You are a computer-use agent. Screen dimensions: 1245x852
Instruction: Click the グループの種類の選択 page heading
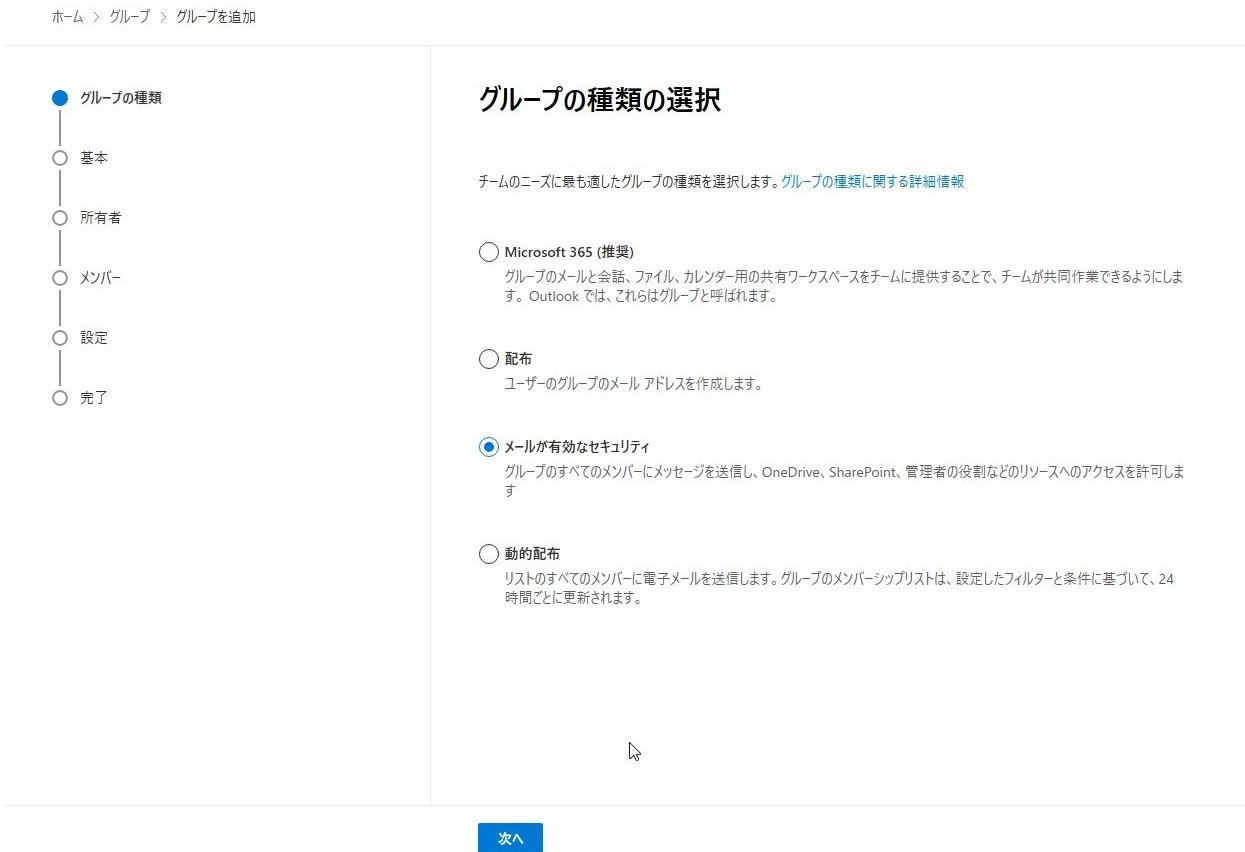tap(599, 100)
